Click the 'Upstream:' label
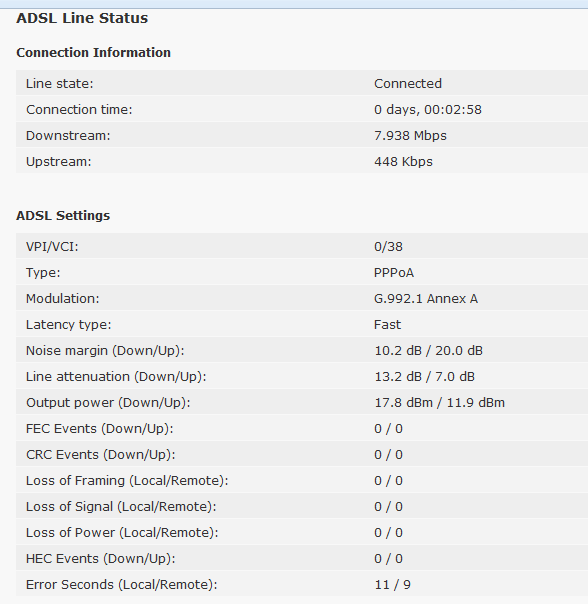Viewport: 588px width, 604px height. (59, 162)
